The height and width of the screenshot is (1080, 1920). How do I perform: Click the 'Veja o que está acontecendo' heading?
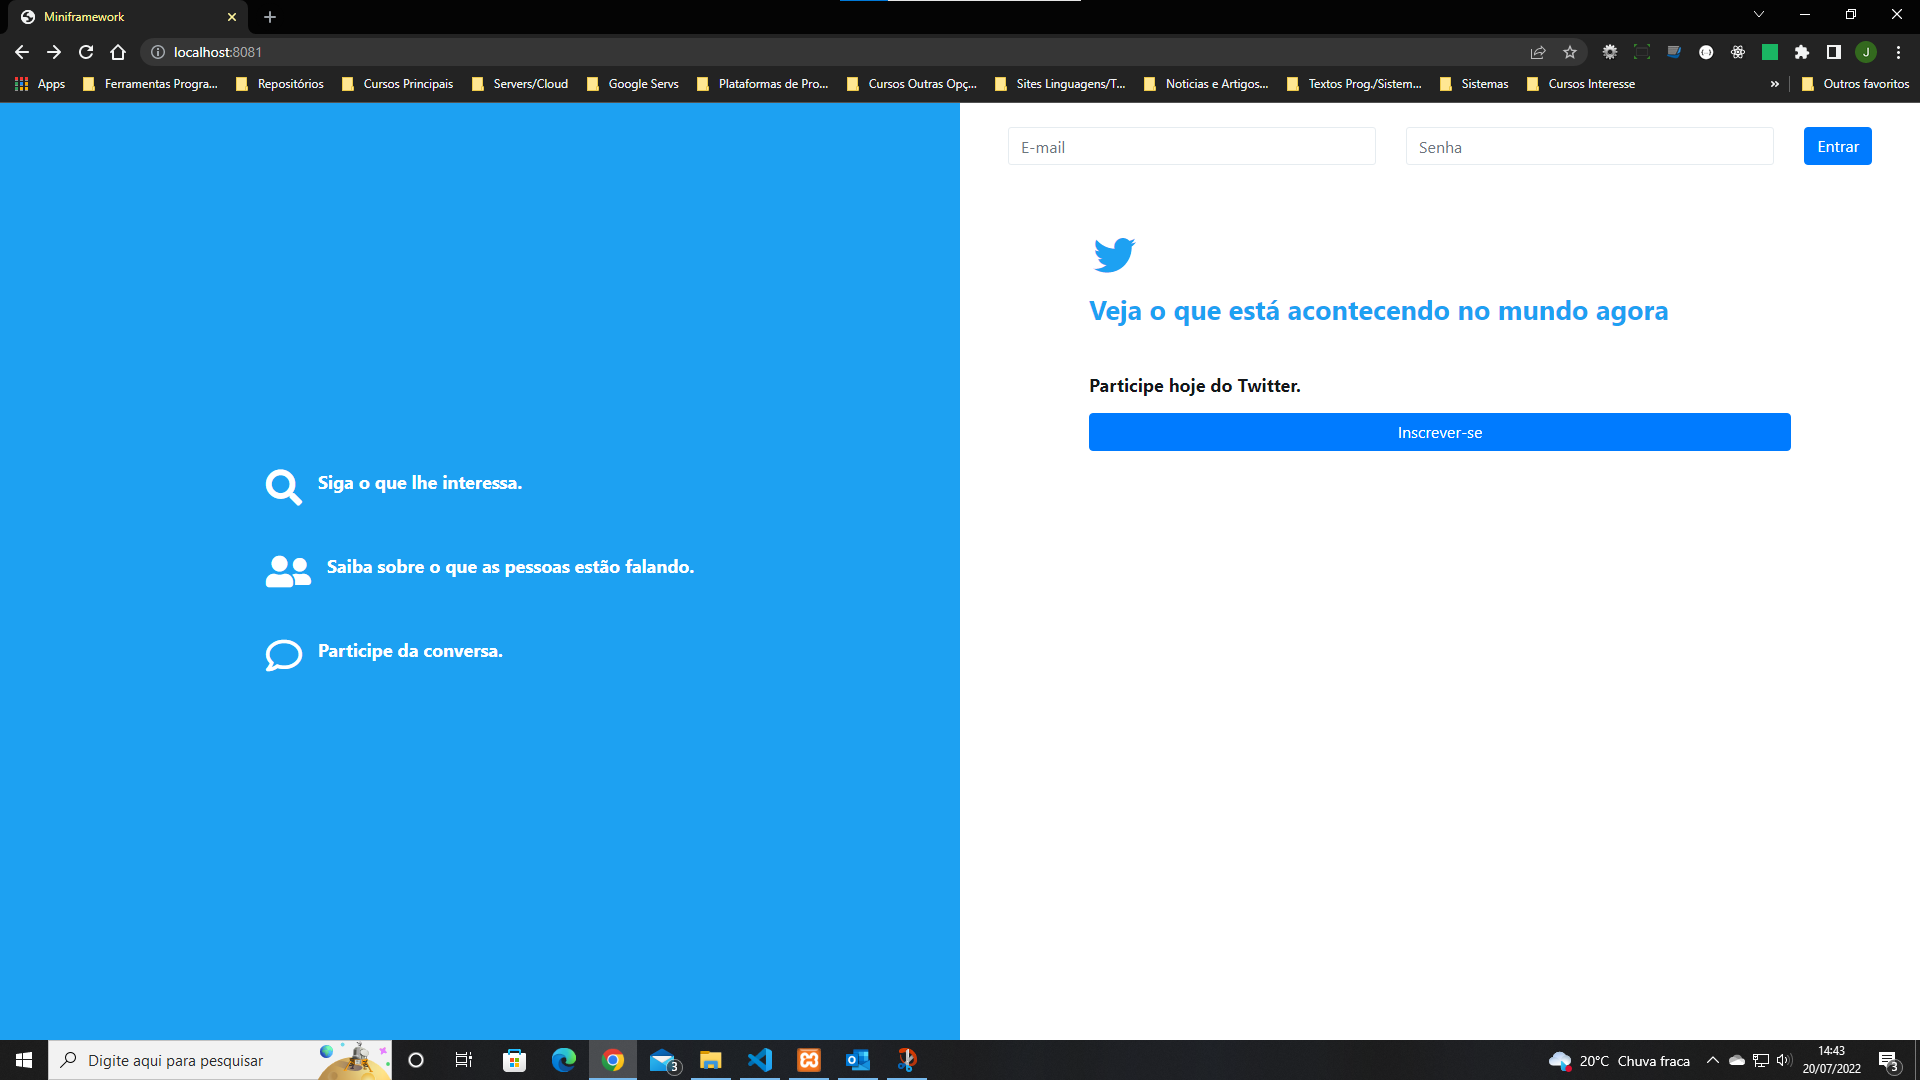click(x=1379, y=311)
